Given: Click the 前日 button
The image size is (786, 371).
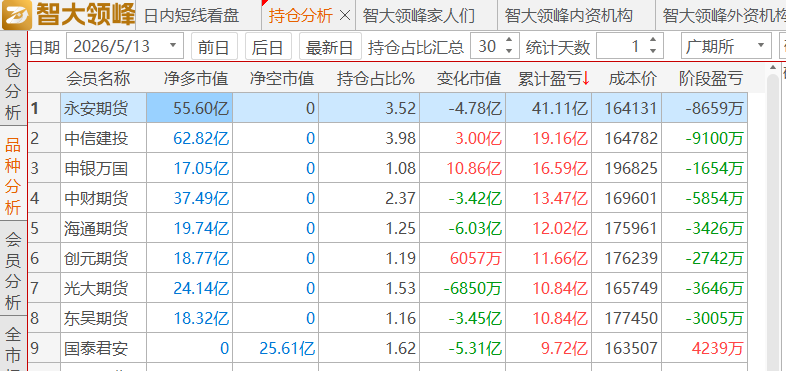Looking at the screenshot, I should click(214, 47).
